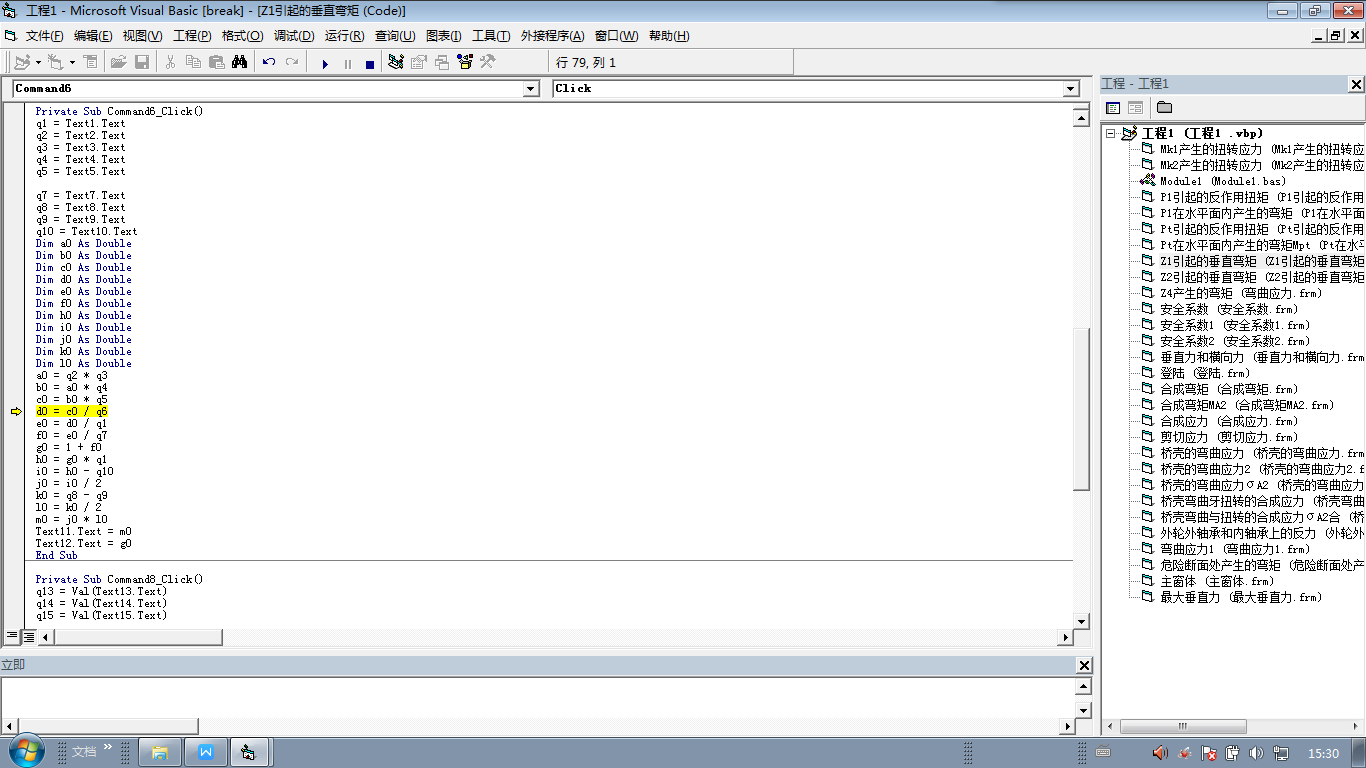The height and width of the screenshot is (768, 1366).
Task: Click the Add Form toolbar icon
Action: point(55,62)
